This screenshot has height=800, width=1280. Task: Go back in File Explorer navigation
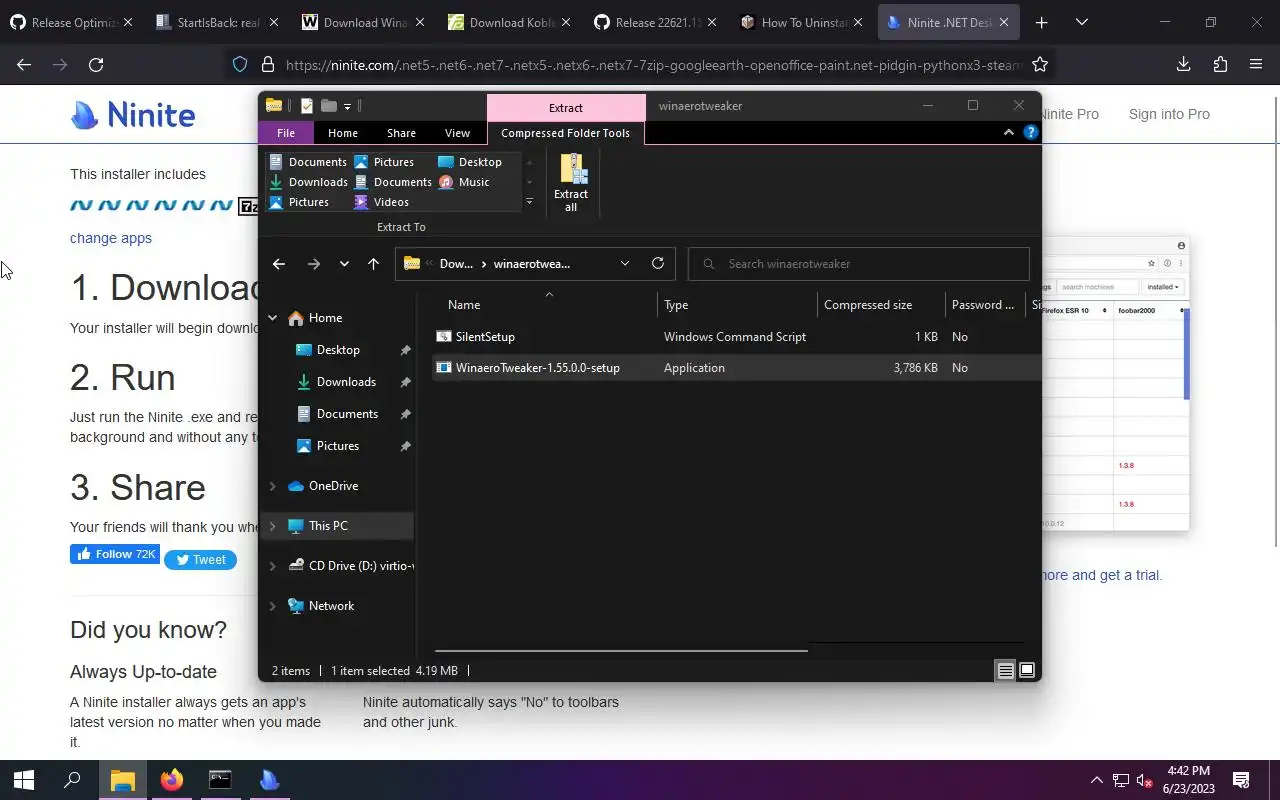click(279, 264)
